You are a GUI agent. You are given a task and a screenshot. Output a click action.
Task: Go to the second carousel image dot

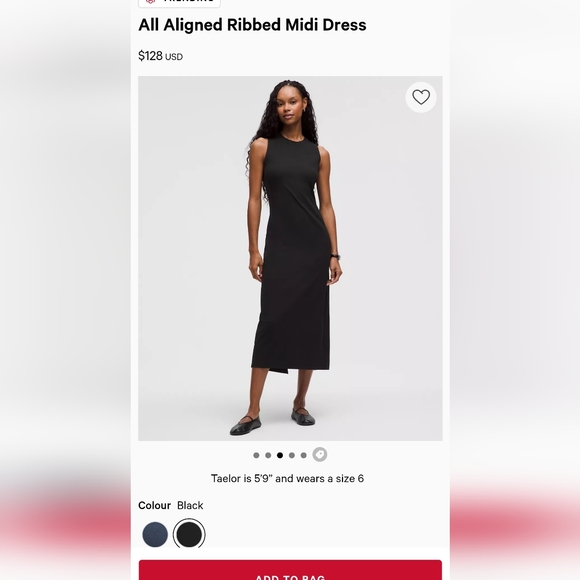pos(268,455)
